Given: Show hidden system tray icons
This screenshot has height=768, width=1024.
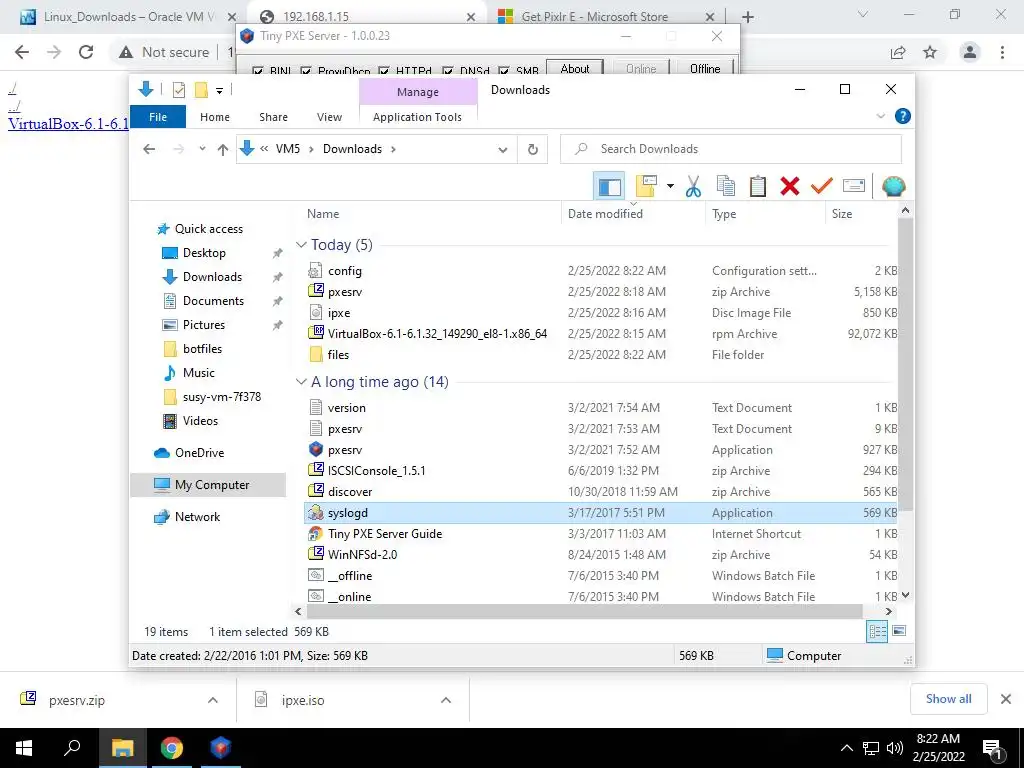Looking at the screenshot, I should [846, 748].
